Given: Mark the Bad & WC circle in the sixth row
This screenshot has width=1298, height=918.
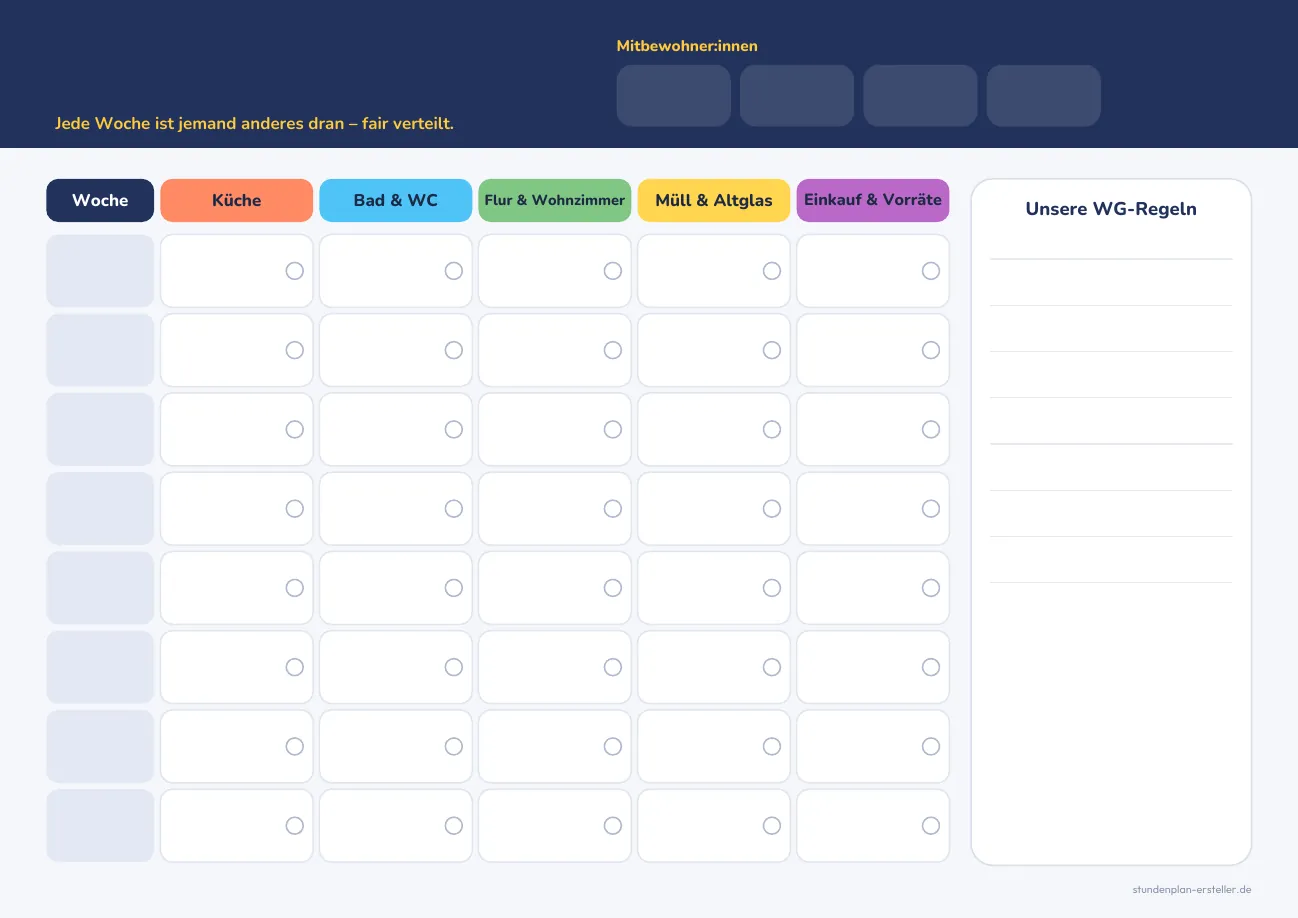Looking at the screenshot, I should (x=453, y=667).
